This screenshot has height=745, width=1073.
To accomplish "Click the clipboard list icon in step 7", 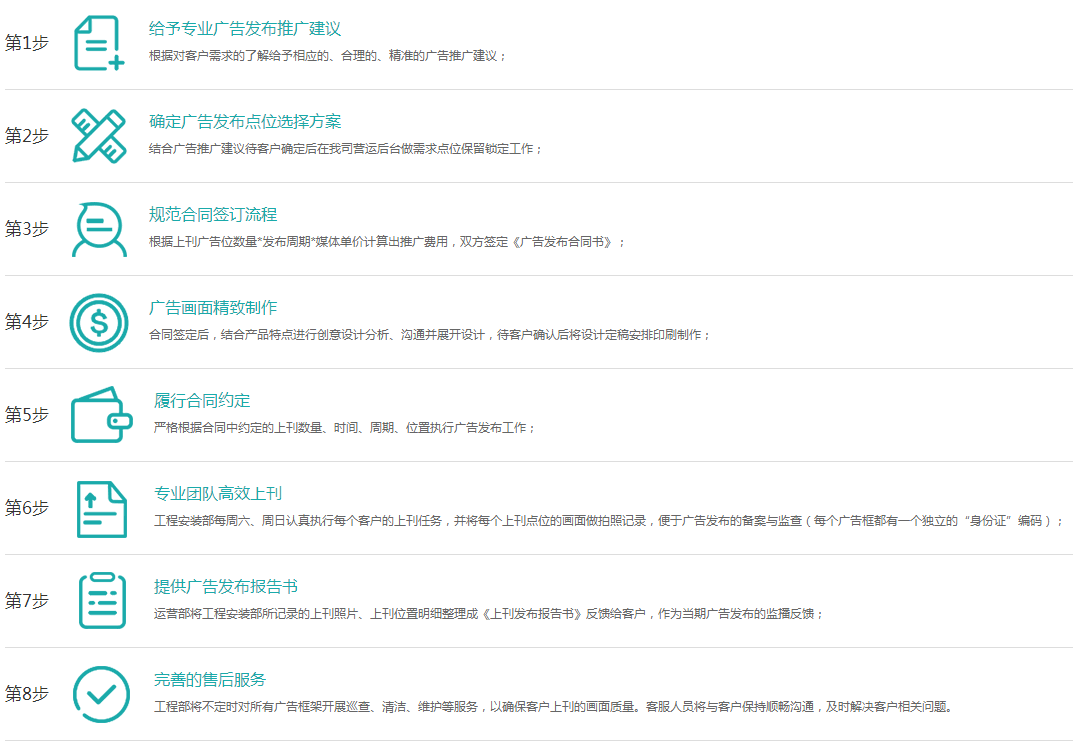I will (102, 601).
